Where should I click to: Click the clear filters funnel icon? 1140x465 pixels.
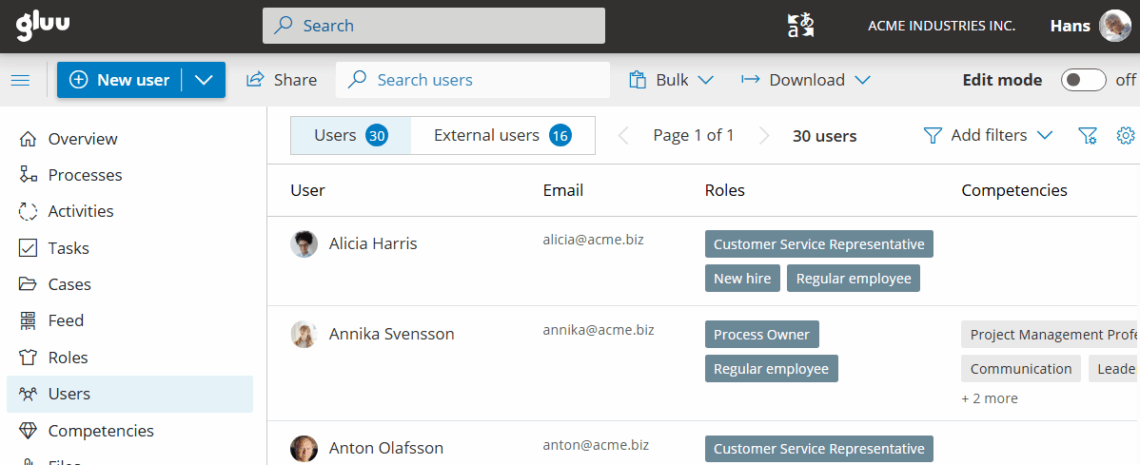(x=1088, y=135)
